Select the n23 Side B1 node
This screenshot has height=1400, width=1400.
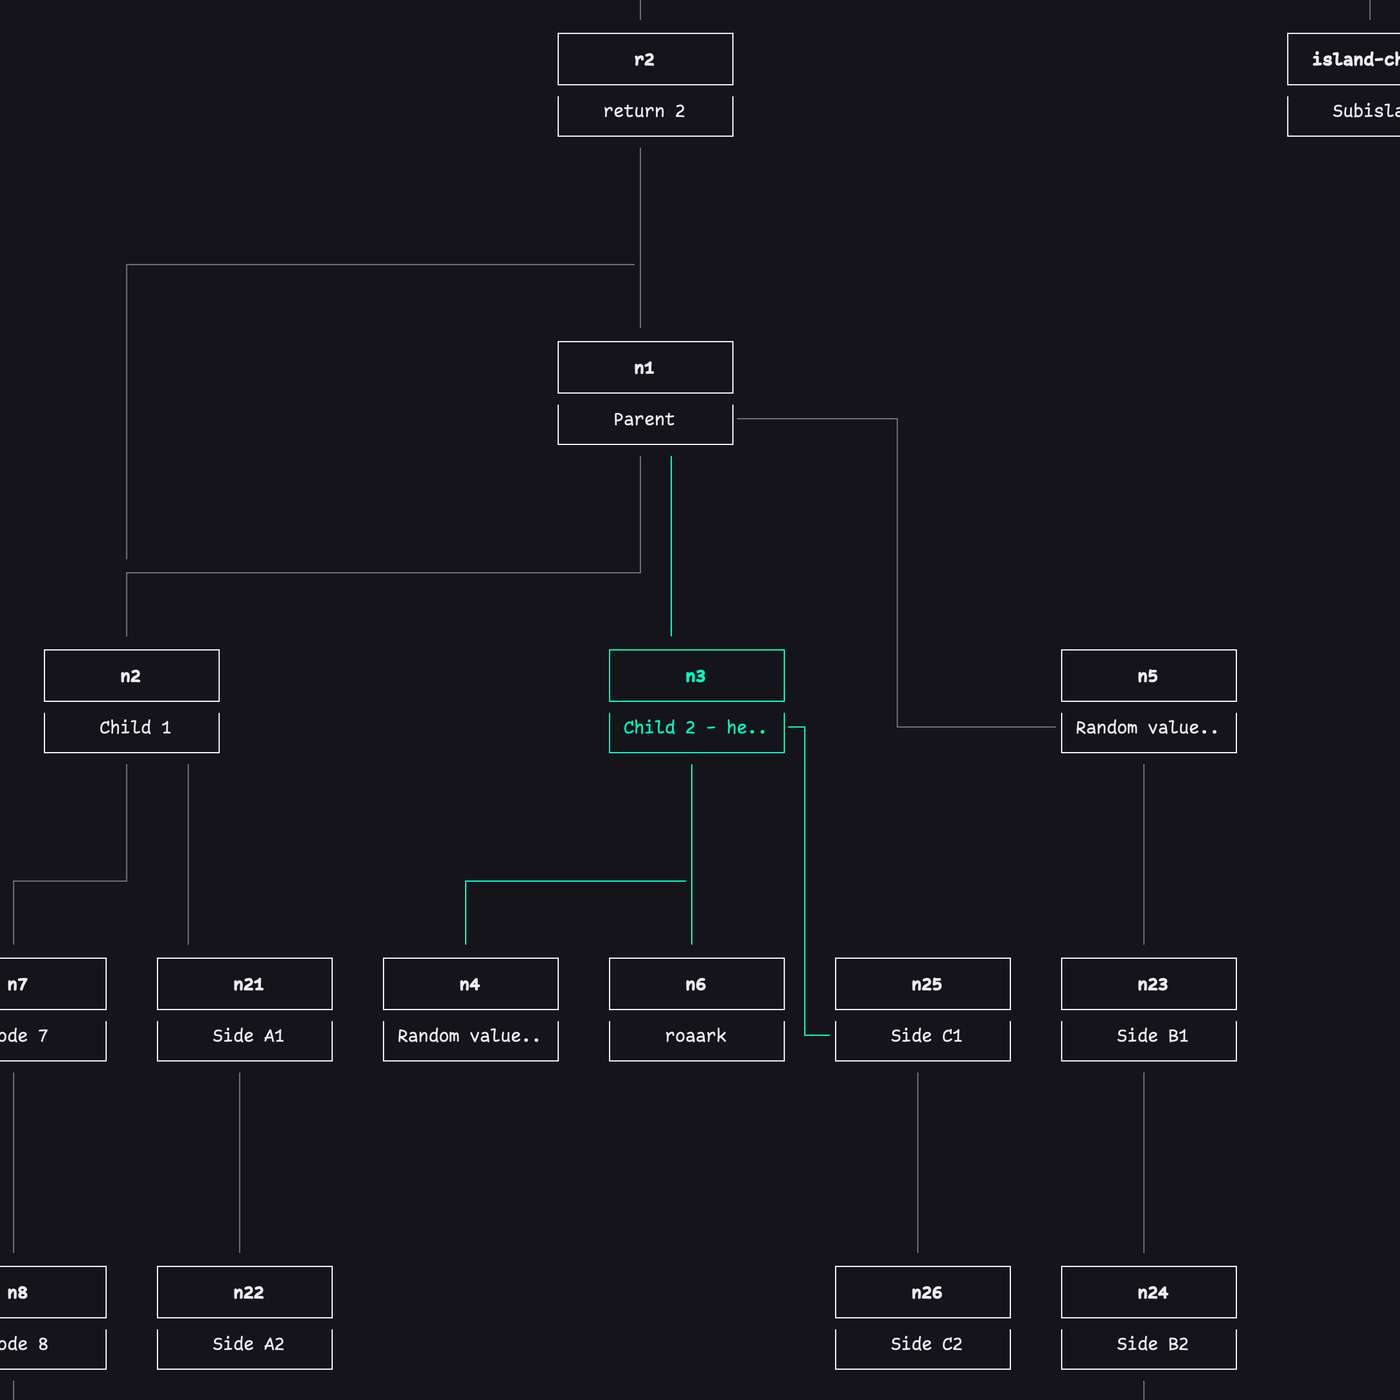1148,984
